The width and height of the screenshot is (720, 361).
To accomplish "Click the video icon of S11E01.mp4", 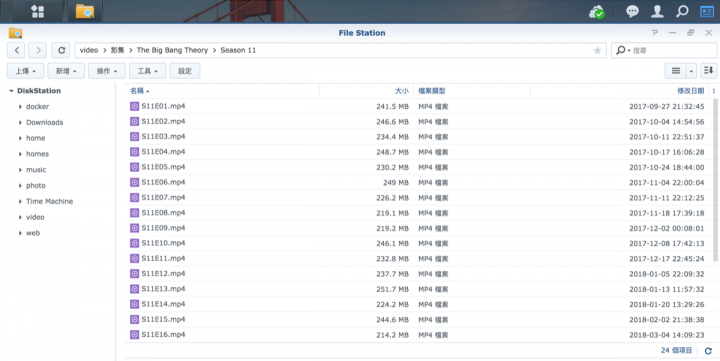I will (x=134, y=106).
